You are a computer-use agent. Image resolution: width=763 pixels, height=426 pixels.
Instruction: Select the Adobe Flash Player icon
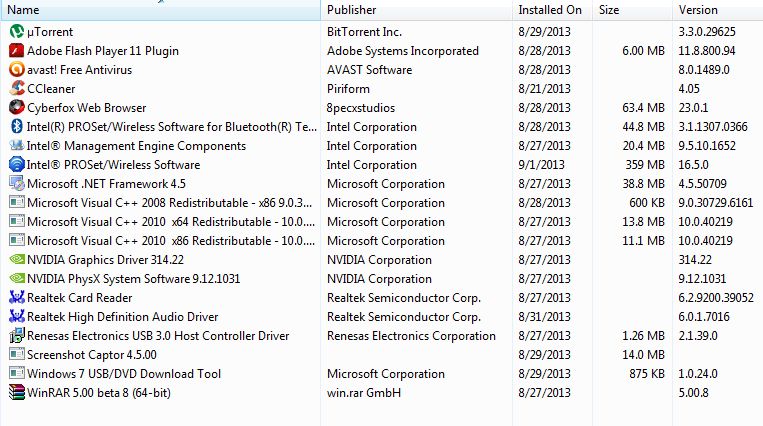[16, 51]
